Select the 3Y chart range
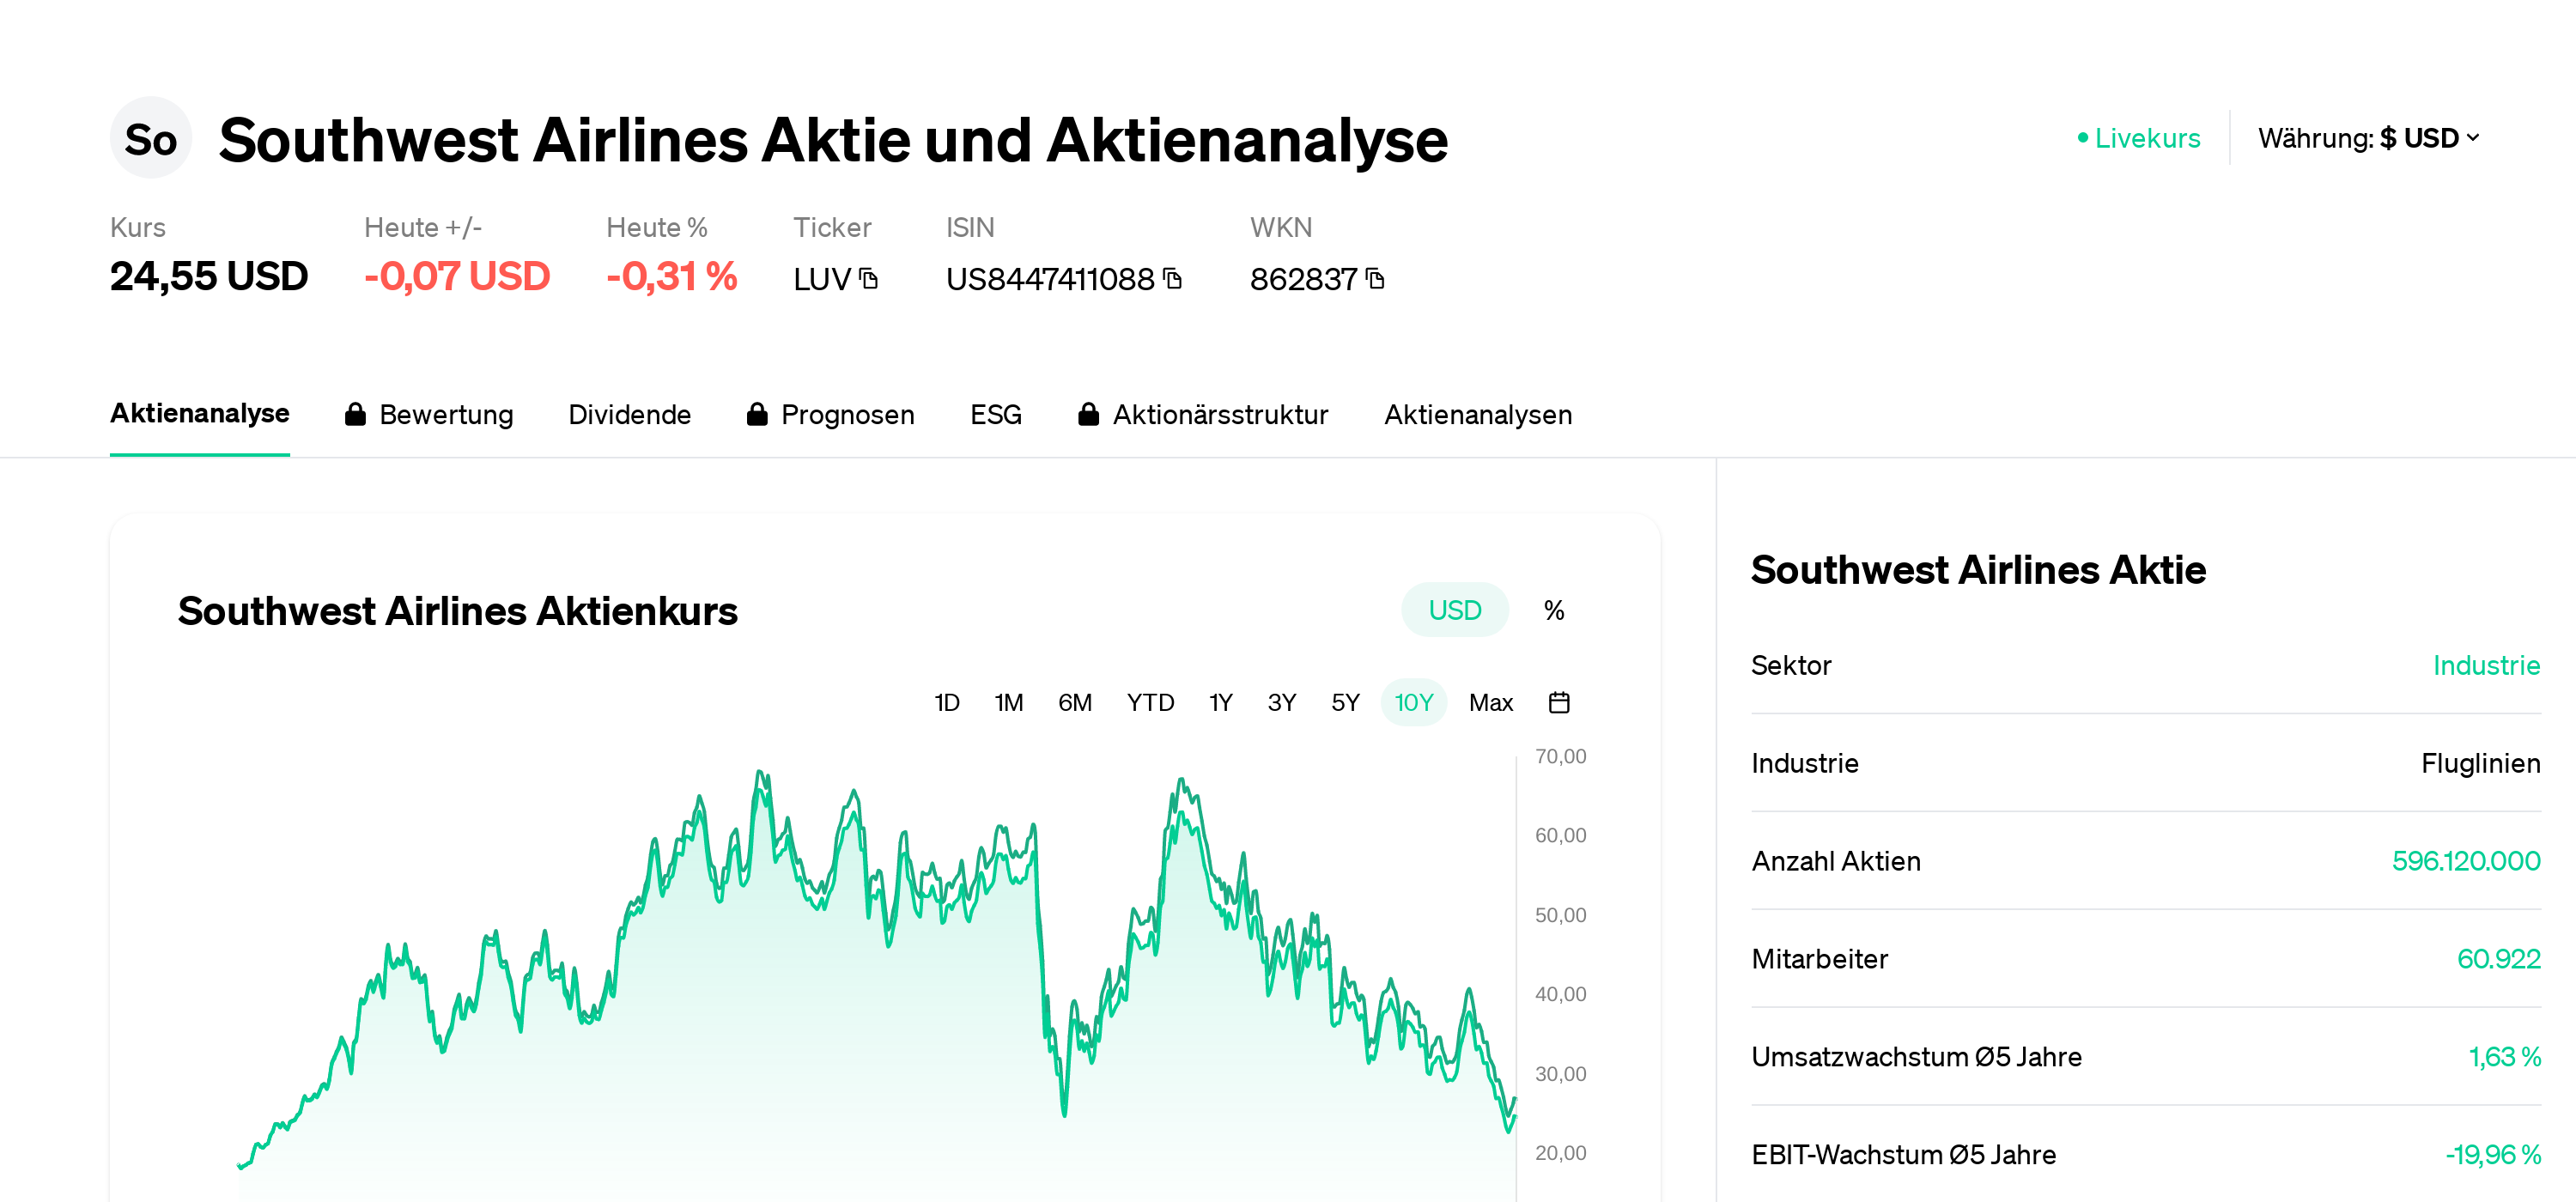 coord(1281,702)
